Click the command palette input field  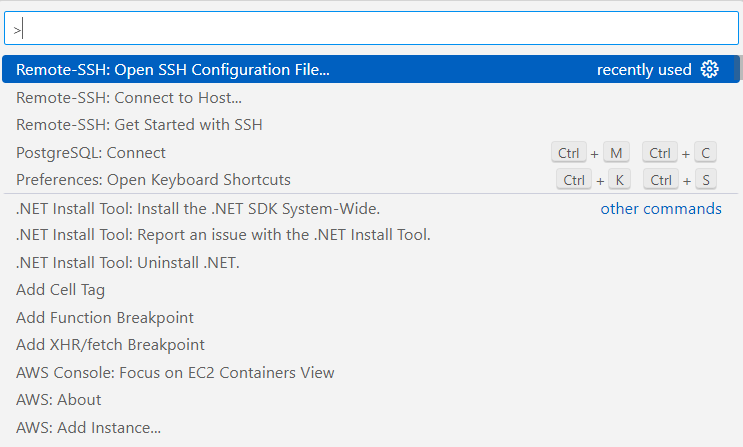tap(371, 28)
